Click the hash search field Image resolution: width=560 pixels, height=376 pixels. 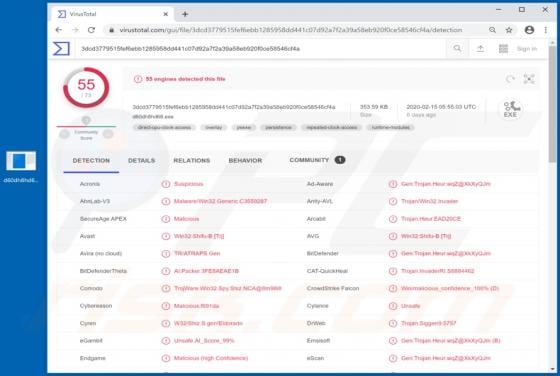coord(190,49)
